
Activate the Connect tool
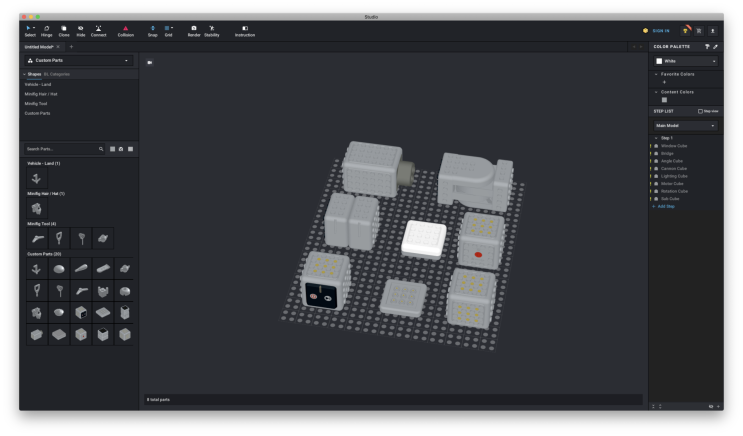pos(98,30)
